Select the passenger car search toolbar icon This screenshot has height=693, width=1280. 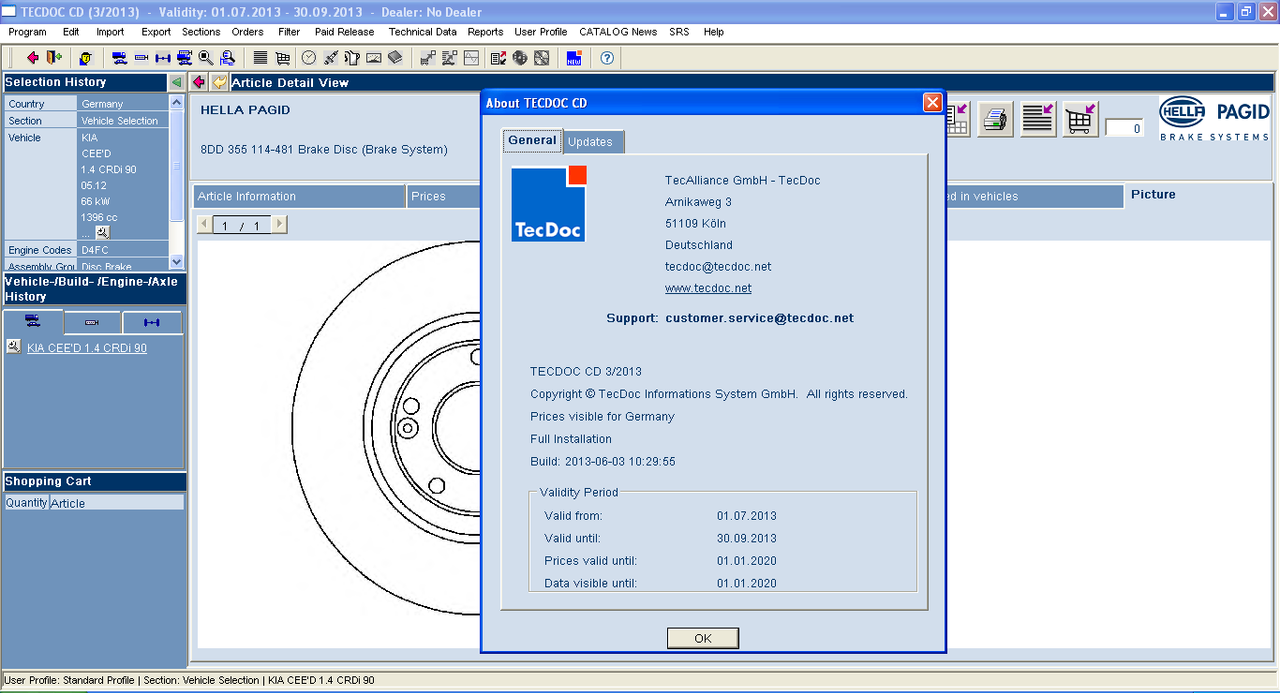tap(119, 57)
